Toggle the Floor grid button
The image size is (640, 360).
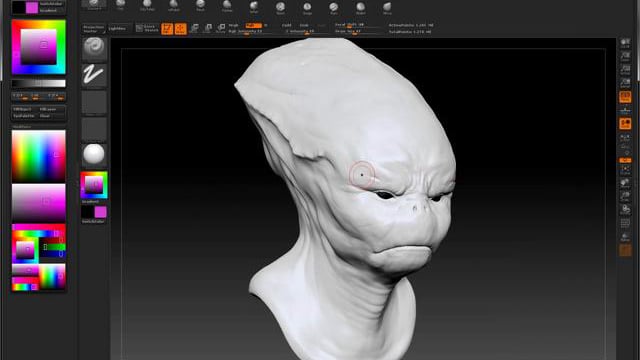click(x=625, y=110)
